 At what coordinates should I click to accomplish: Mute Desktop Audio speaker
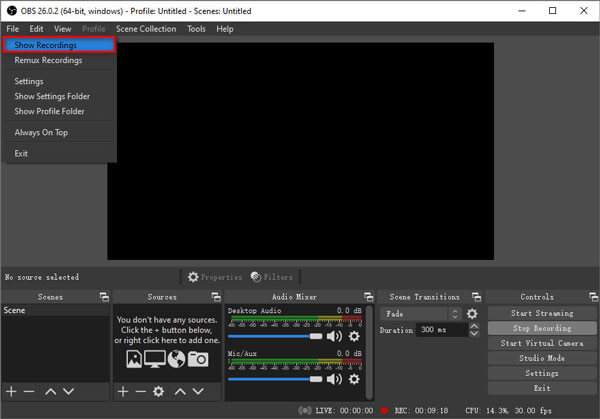pyautogui.click(x=334, y=336)
